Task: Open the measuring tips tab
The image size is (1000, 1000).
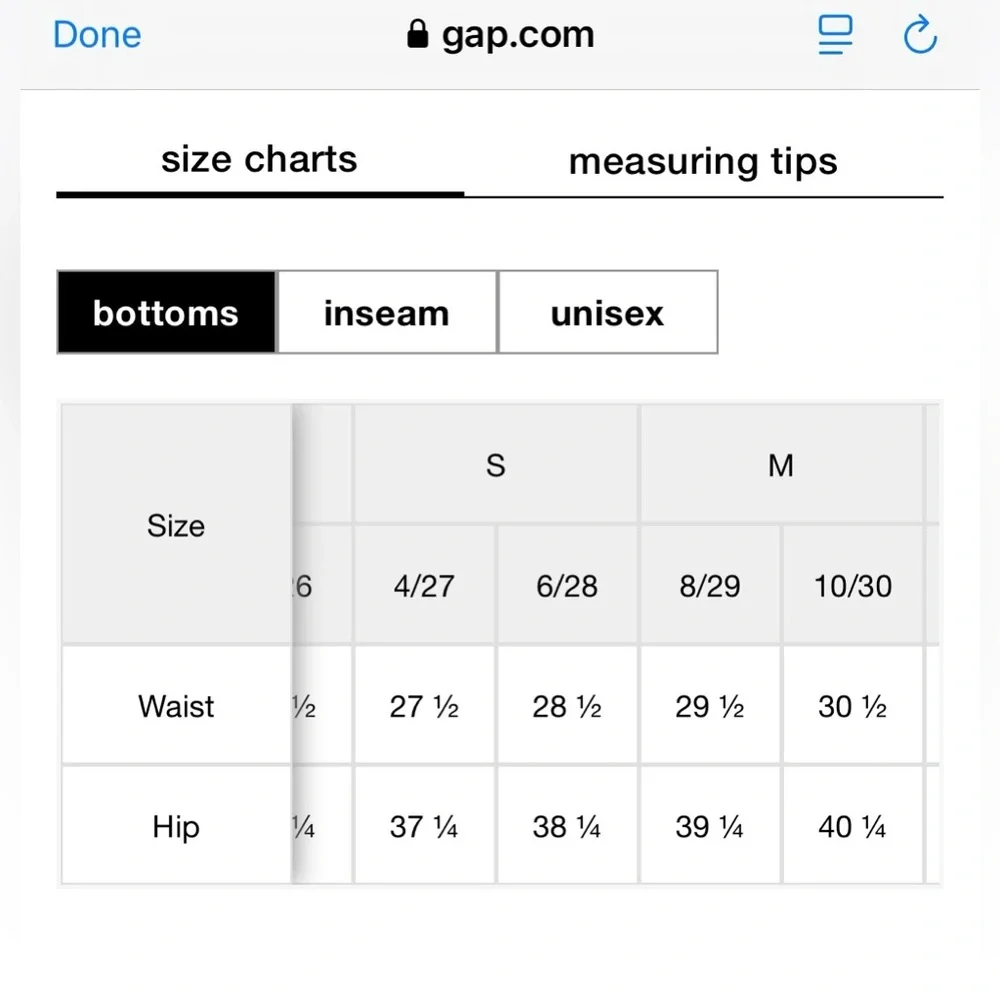Action: click(702, 162)
